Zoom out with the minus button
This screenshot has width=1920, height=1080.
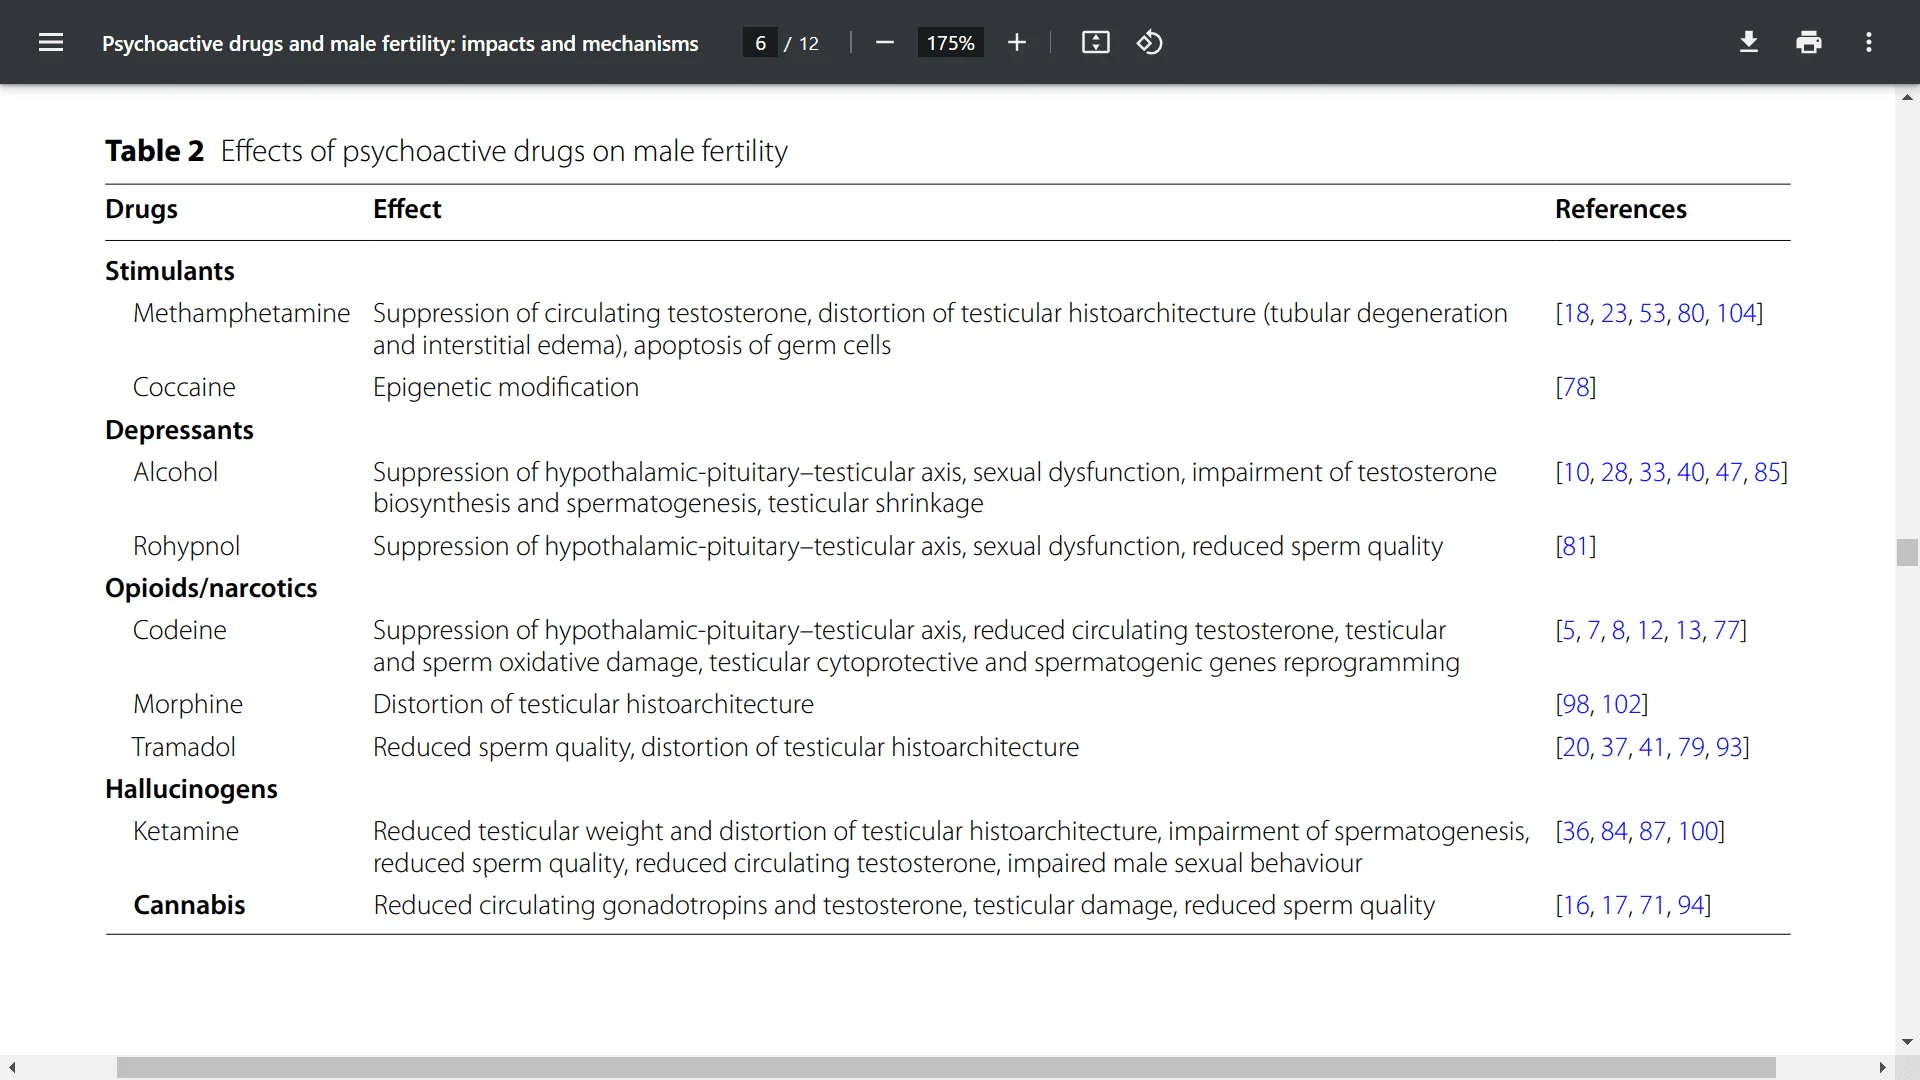(x=884, y=42)
